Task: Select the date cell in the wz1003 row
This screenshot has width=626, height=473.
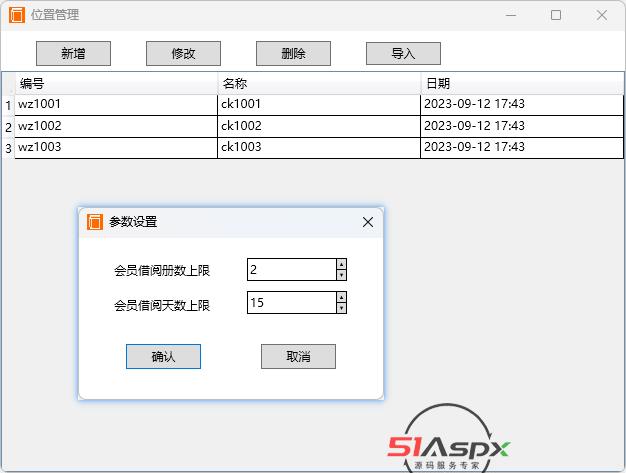Action: [x=522, y=148]
